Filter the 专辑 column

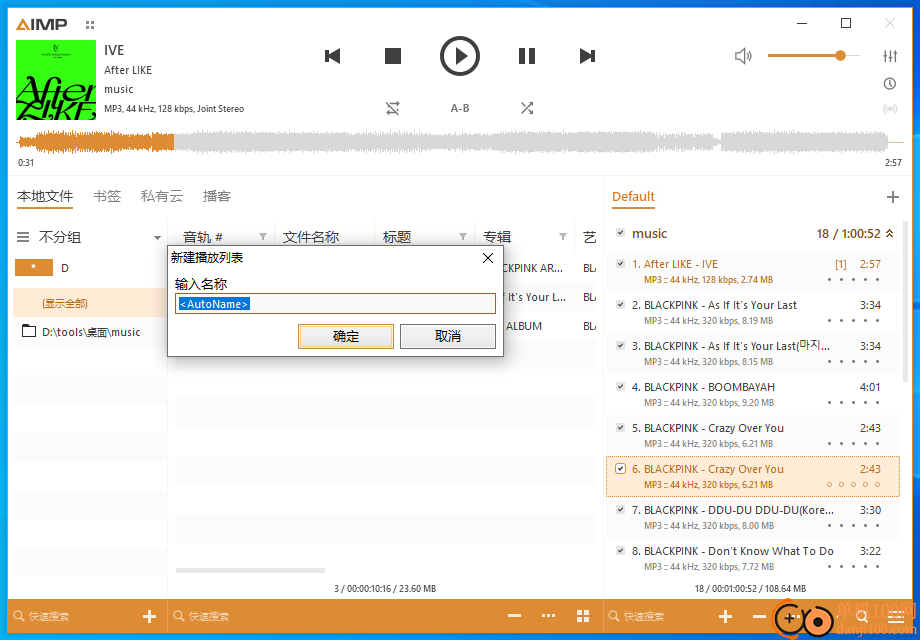(x=563, y=236)
